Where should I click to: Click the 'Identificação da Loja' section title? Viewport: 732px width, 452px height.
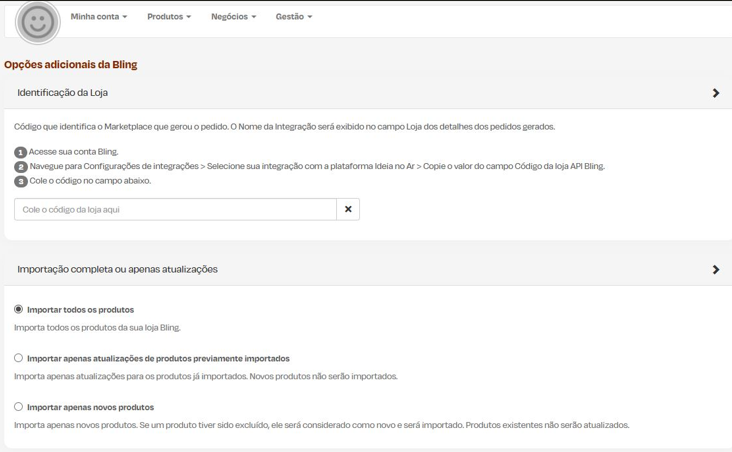(62, 93)
